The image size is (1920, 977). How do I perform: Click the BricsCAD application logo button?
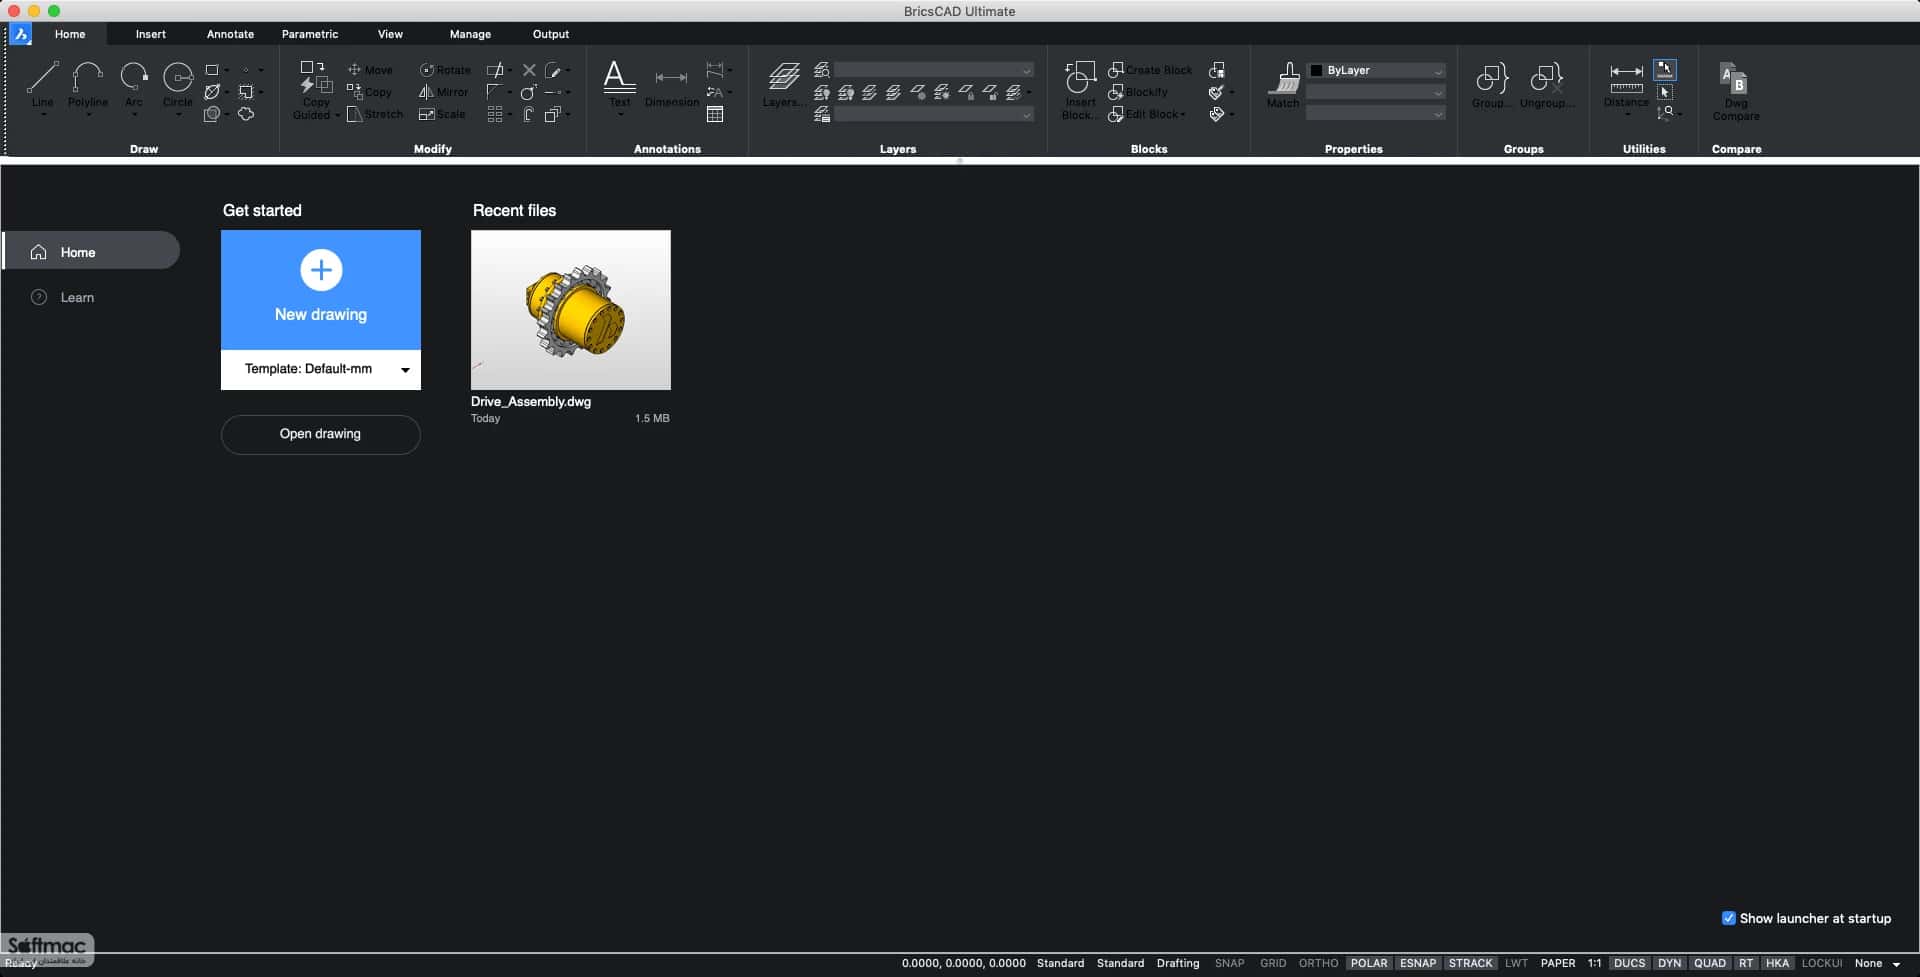pyautogui.click(x=21, y=34)
